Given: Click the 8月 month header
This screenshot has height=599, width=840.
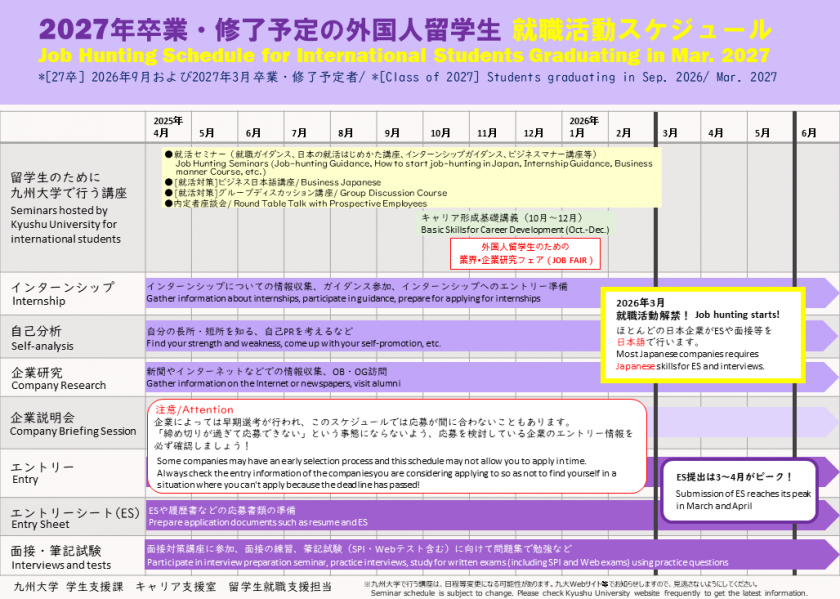Looking at the screenshot, I should tap(345, 132).
